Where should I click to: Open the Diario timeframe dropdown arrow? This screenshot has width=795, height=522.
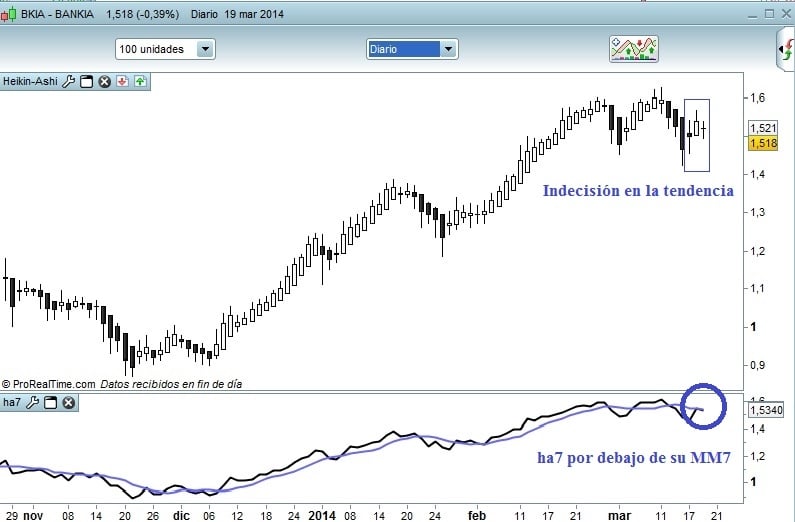click(x=448, y=49)
